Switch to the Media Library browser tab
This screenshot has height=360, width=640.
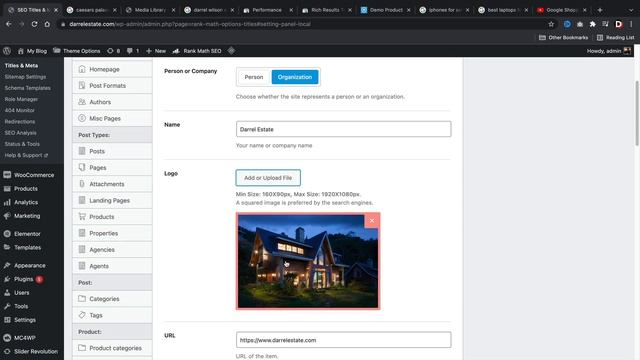click(149, 10)
